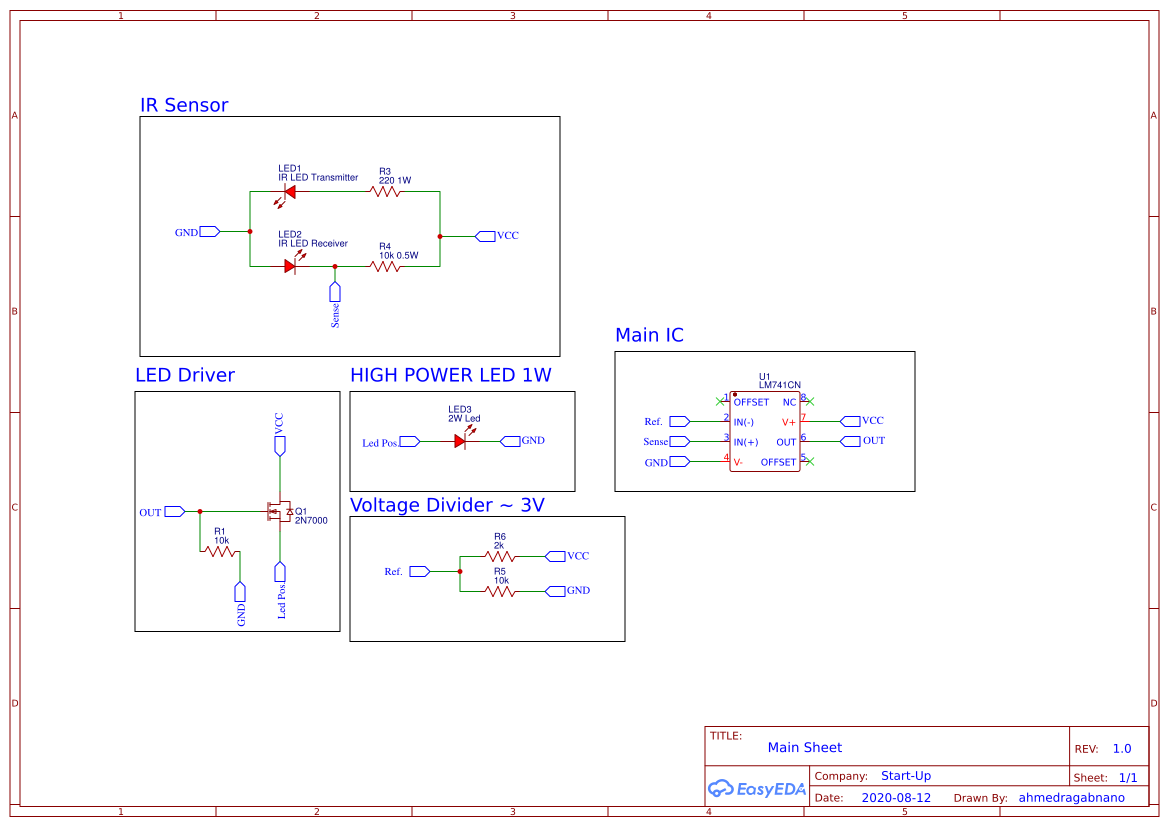Select Led Pos. port in HIGH POWER LED block
Viewport: 1169px width, 827px height.
click(x=410, y=442)
